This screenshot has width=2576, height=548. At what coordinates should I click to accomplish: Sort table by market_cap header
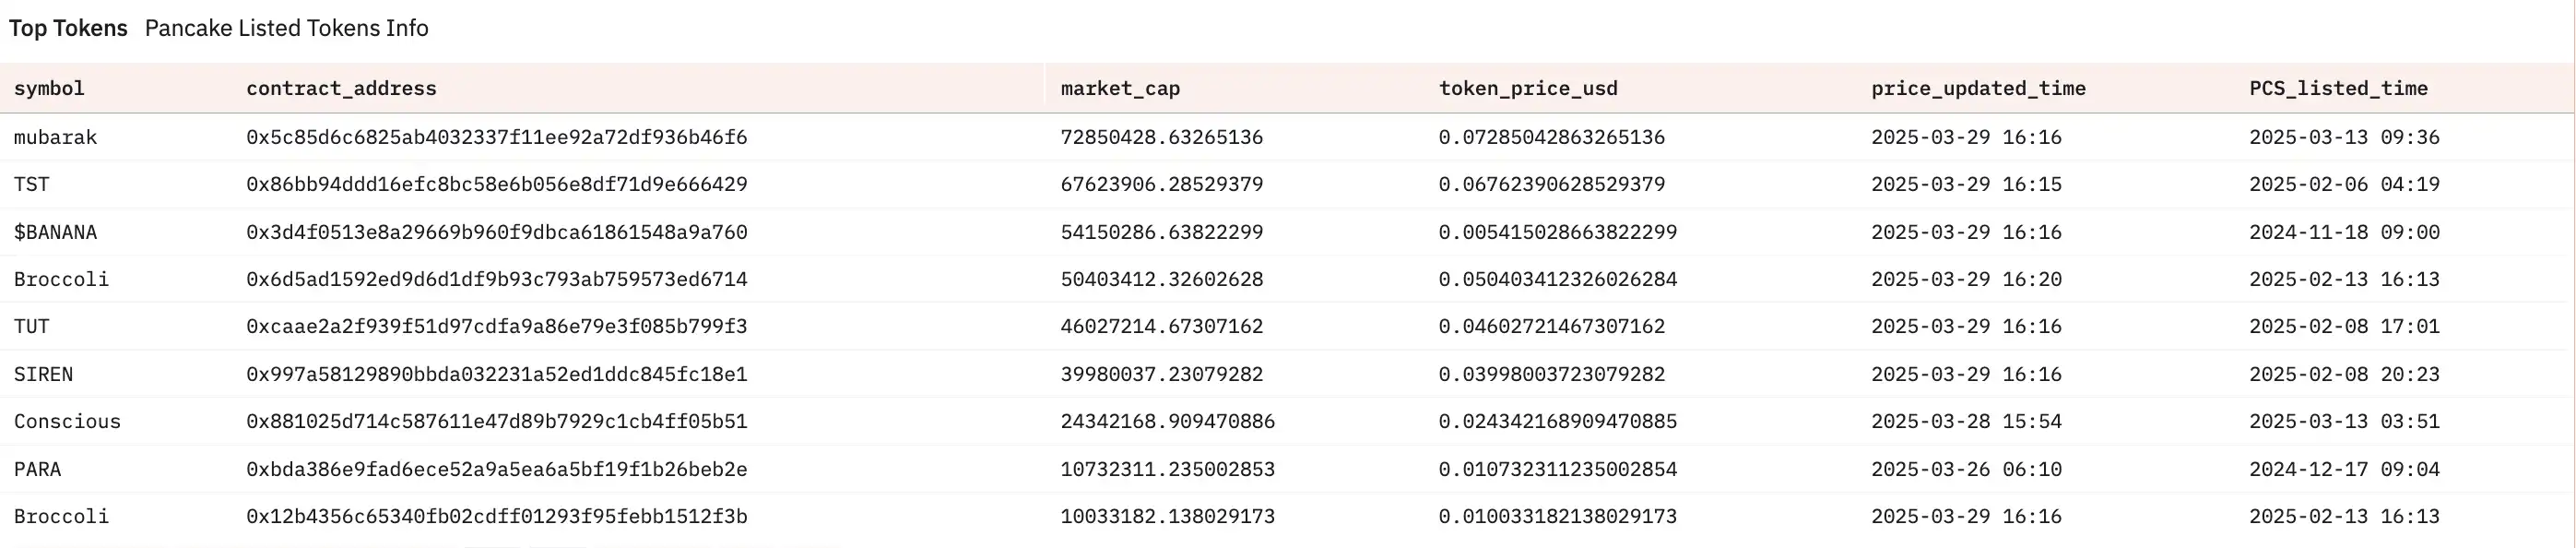(x=1120, y=88)
